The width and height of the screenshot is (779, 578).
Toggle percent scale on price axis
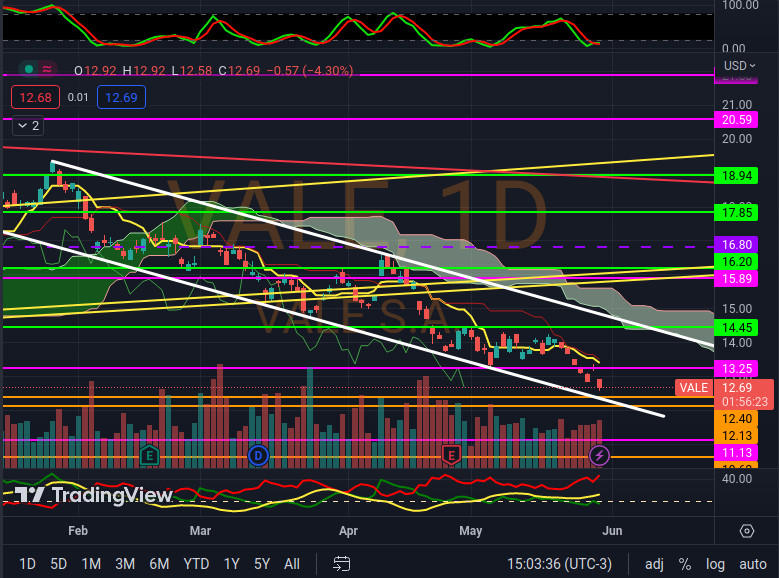685,564
